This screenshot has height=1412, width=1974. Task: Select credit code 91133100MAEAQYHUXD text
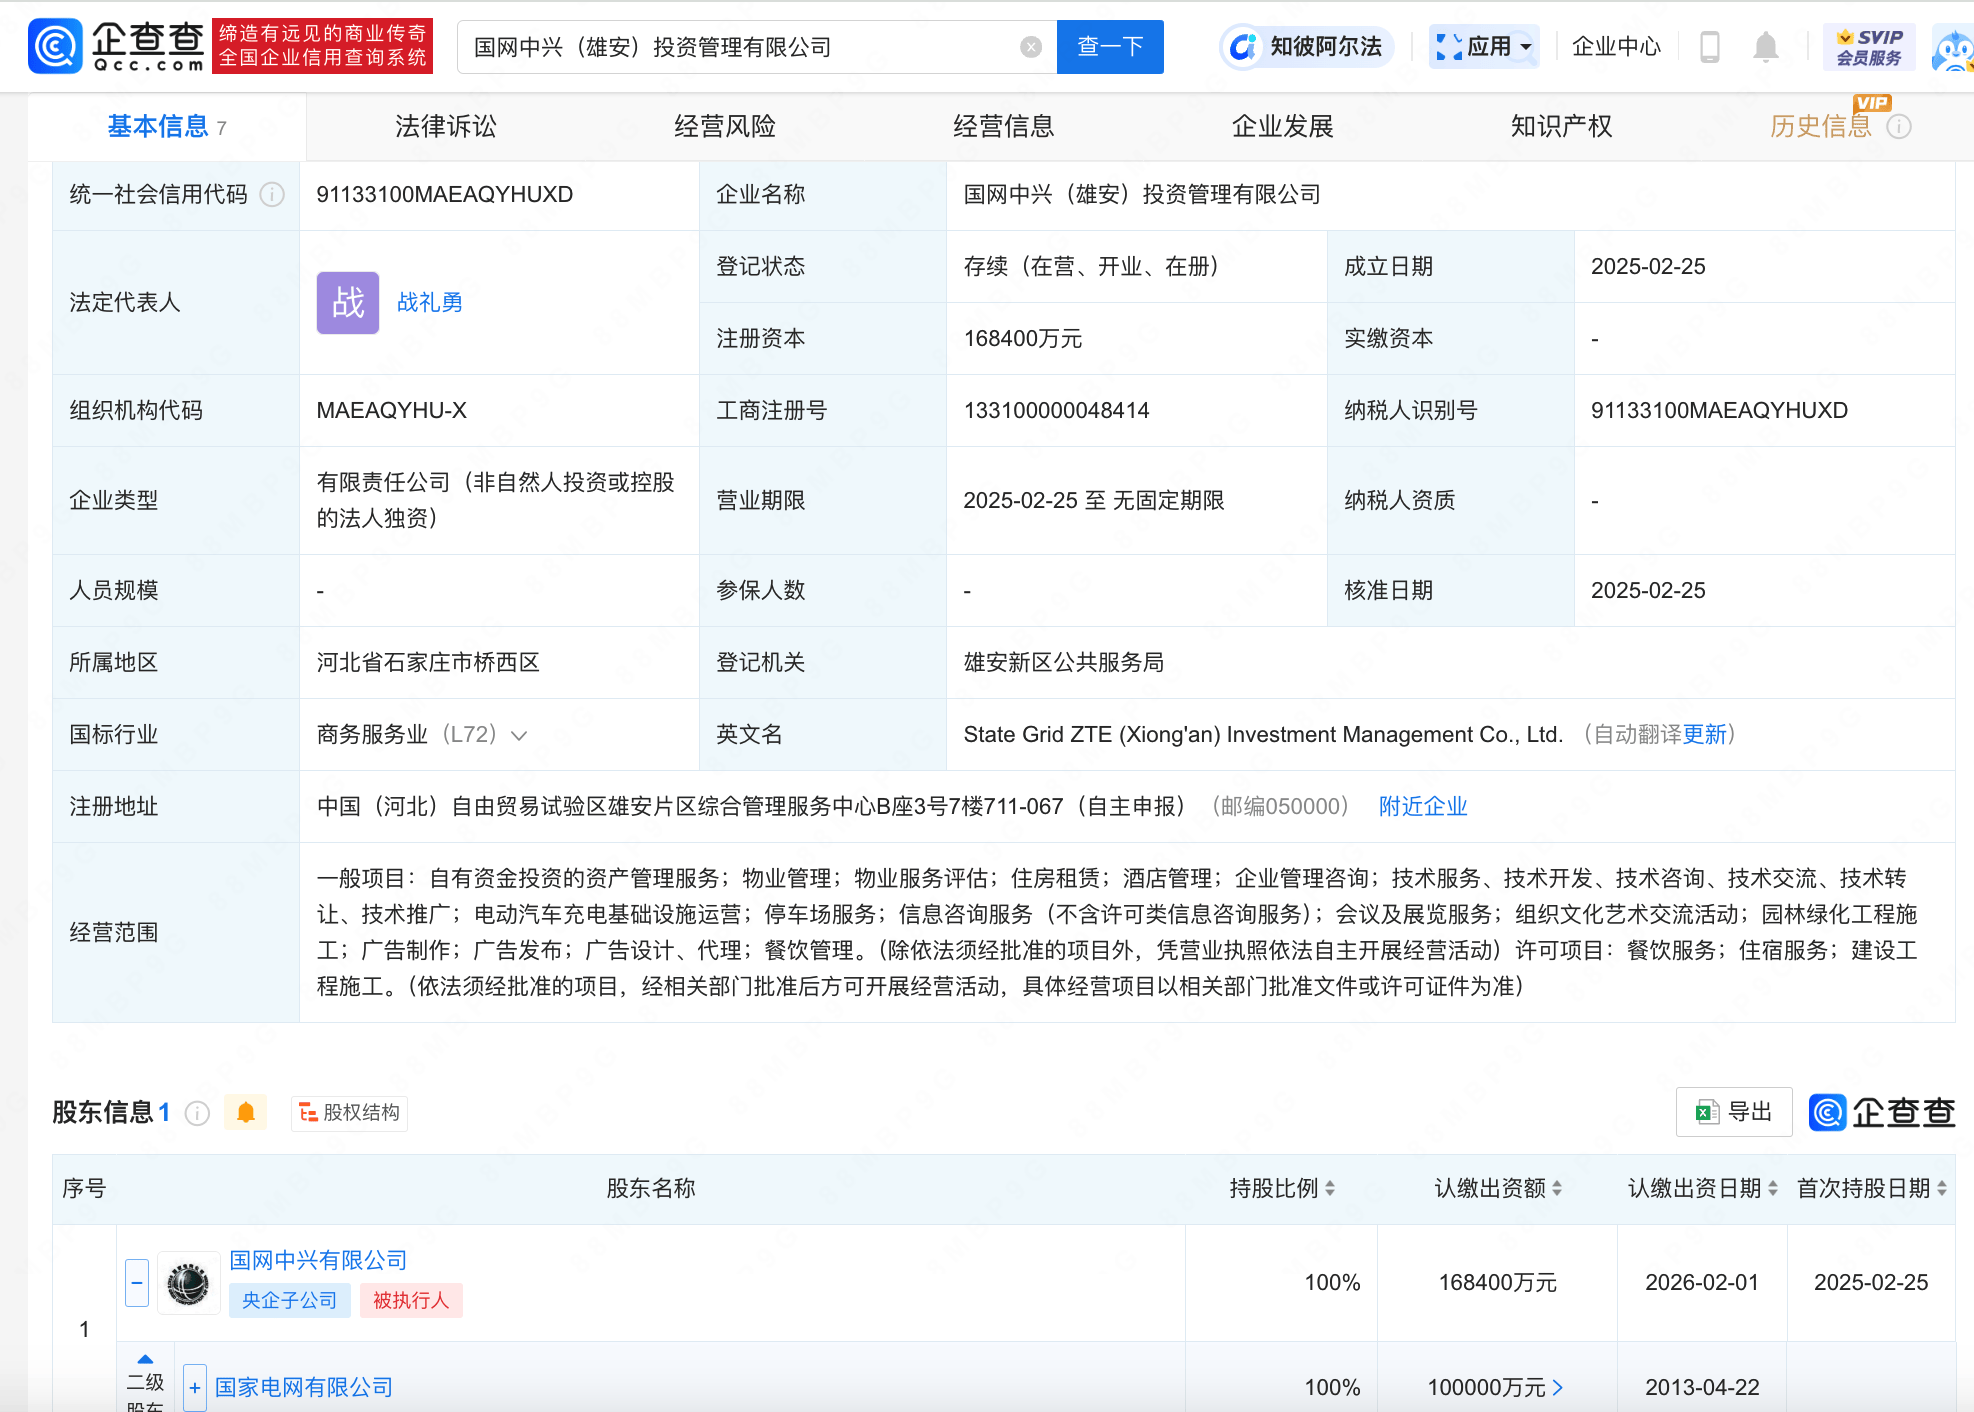445,195
